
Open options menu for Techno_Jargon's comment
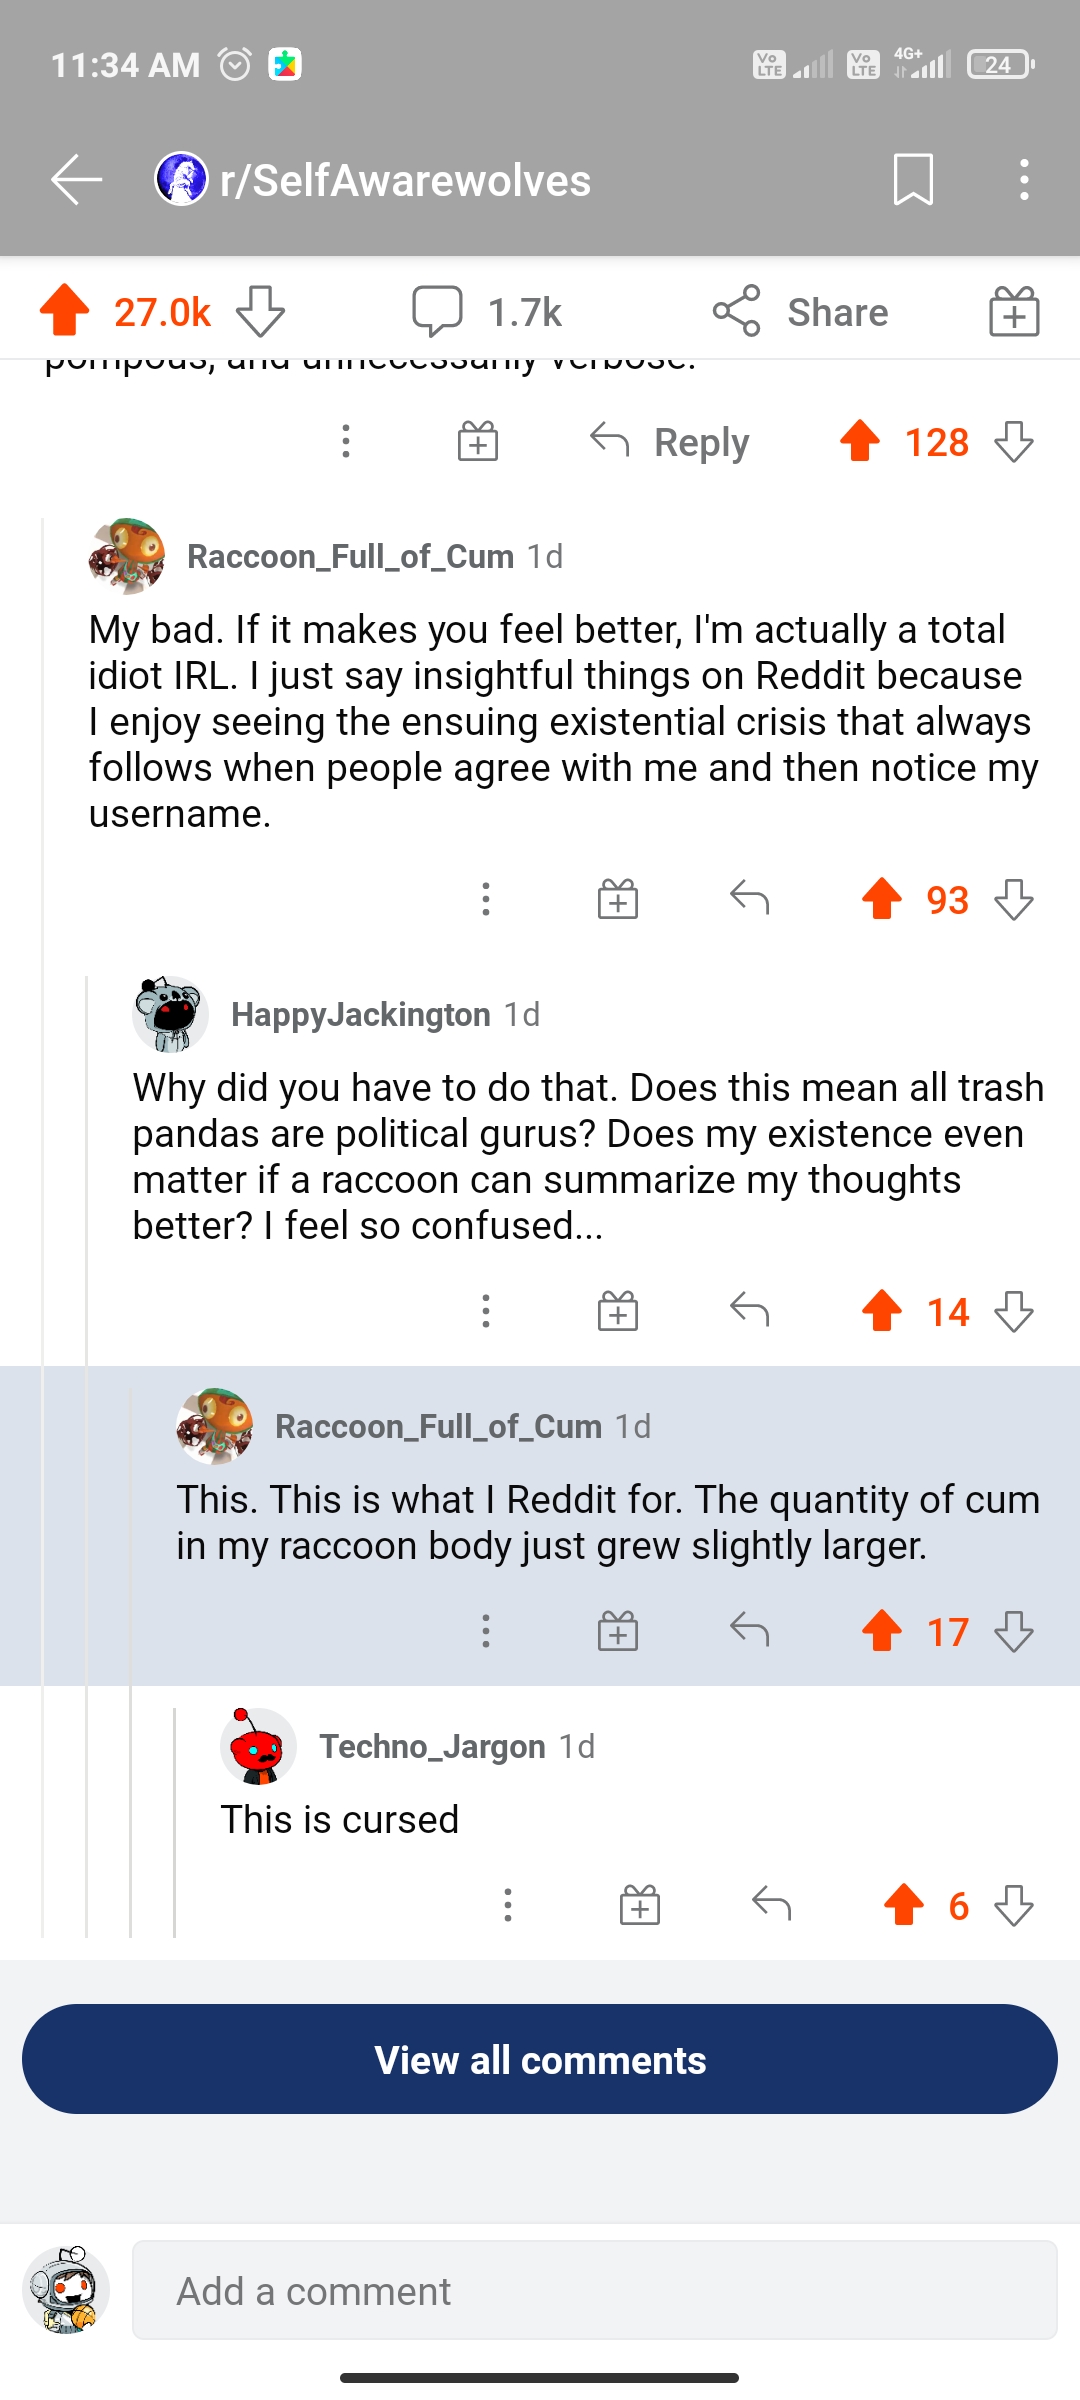tap(508, 1905)
